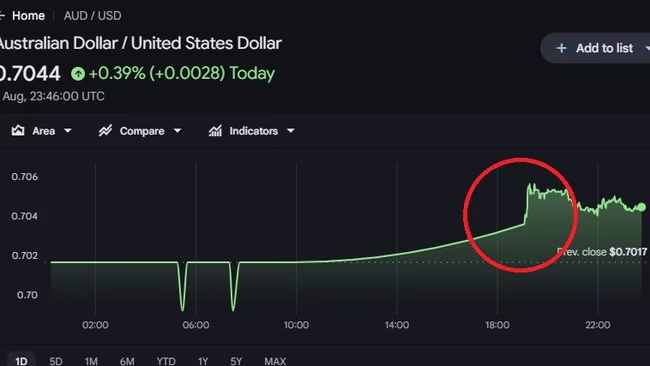Image resolution: width=650 pixels, height=366 pixels.
Task: Click the Add to list button
Action: [595, 48]
